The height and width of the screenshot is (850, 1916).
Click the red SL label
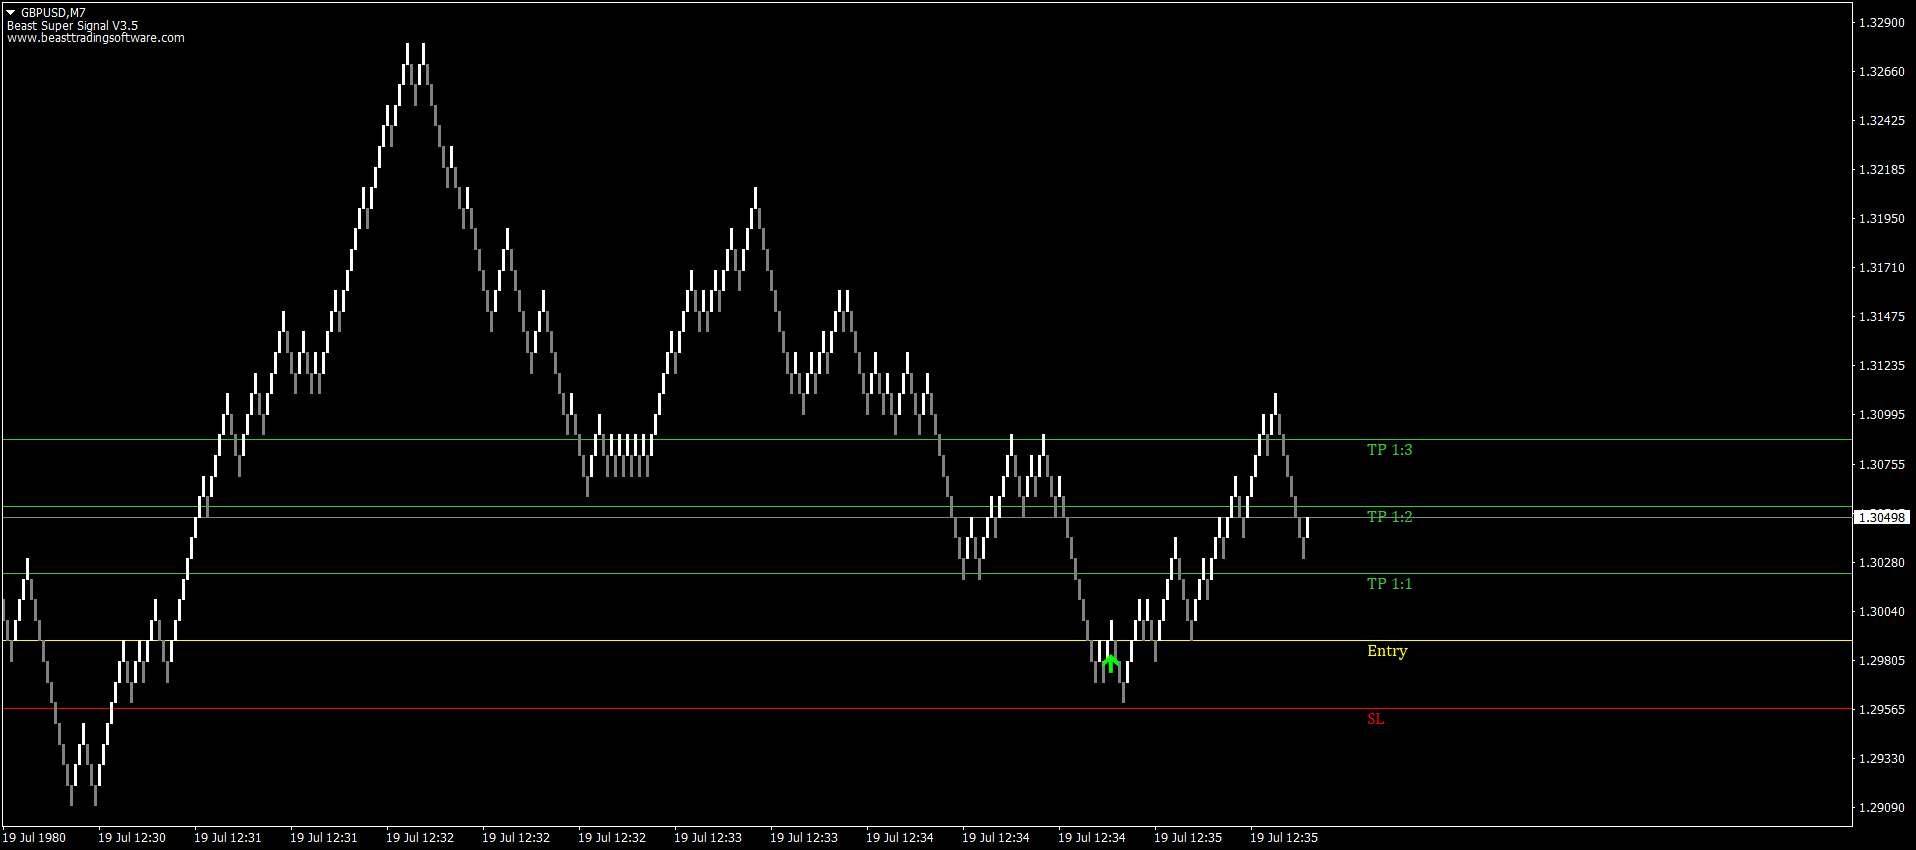[1375, 719]
